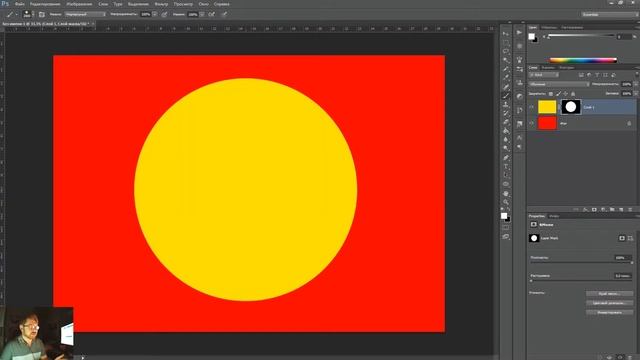Add layer style via fx icon
The width and height of the screenshot is (640, 360).
coord(585,209)
